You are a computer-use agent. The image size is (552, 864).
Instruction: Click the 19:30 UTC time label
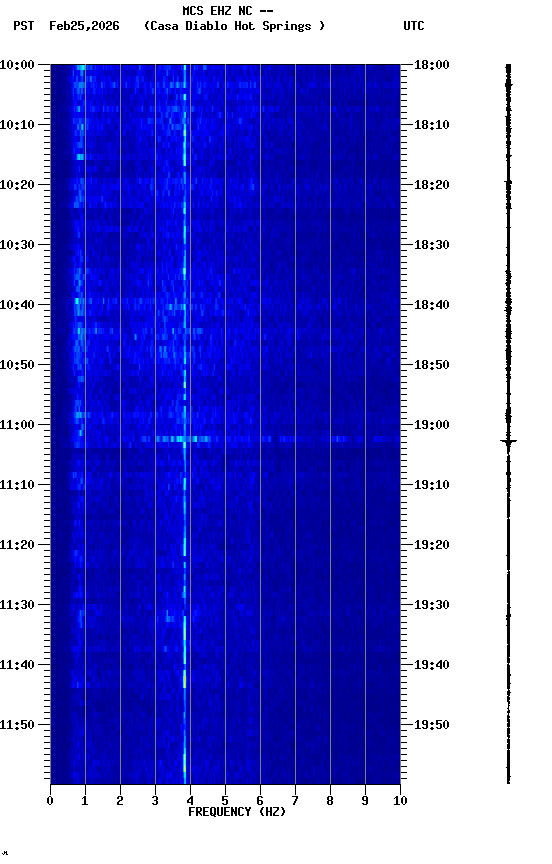(432, 605)
